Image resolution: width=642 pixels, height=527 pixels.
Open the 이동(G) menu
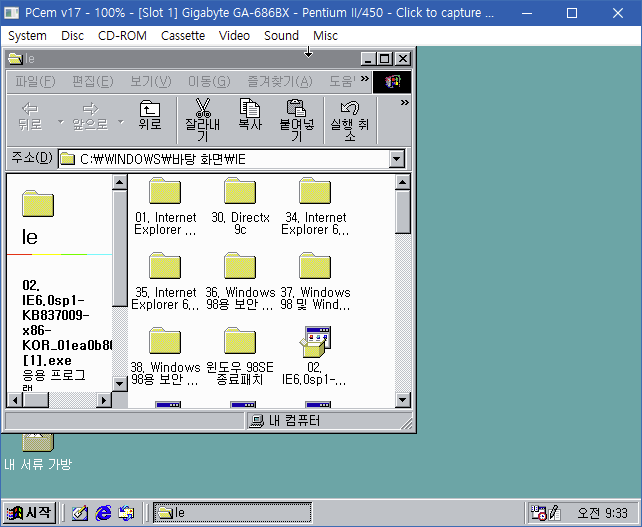tap(209, 81)
